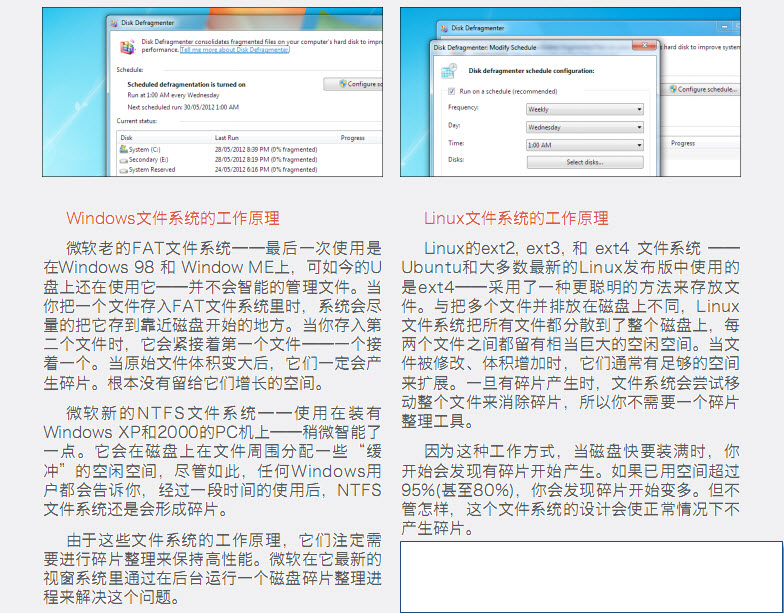The height and width of the screenshot is (613, 784).
Task: Click the Disk Defragmenter title icon in right screenshot
Action: point(444,28)
